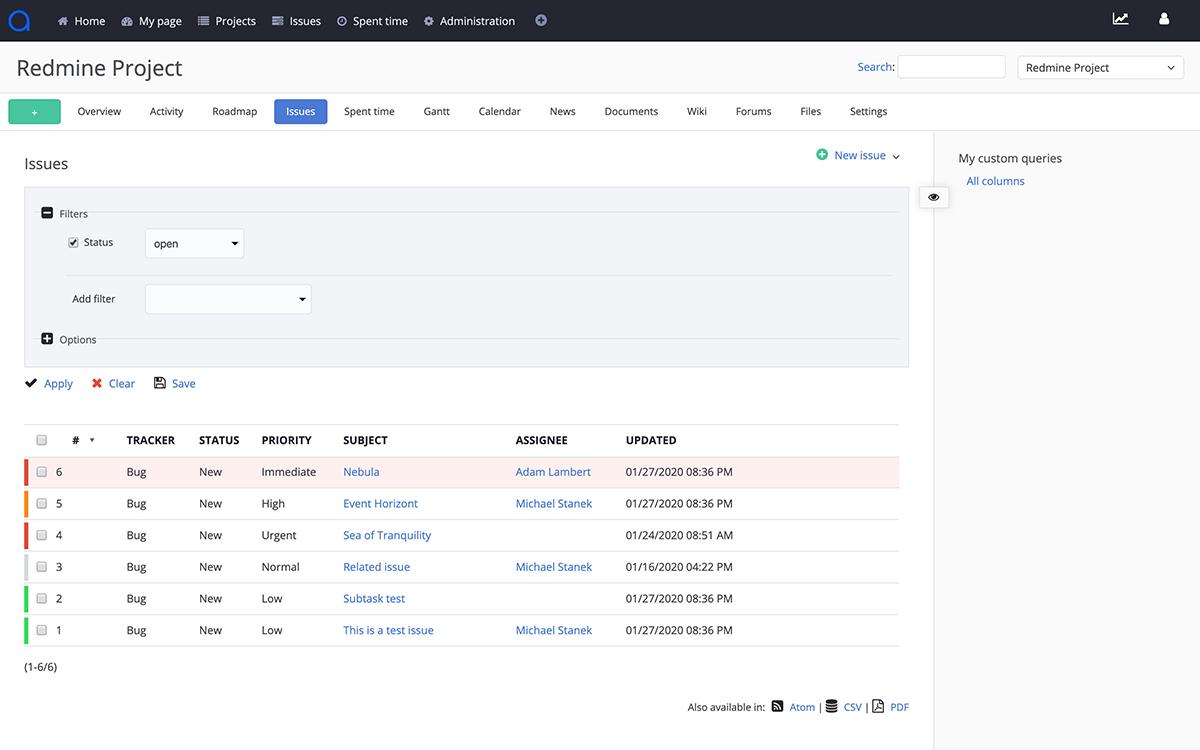Open the All columns custom query
Screen dimensions: 1200x750
(x=995, y=181)
